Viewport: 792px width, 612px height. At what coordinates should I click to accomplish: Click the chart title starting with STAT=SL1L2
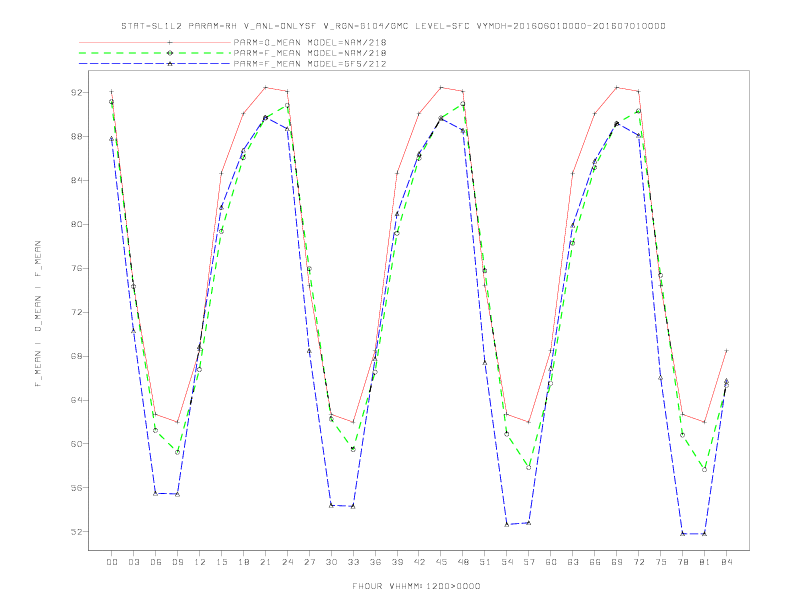pyautogui.click(x=393, y=26)
